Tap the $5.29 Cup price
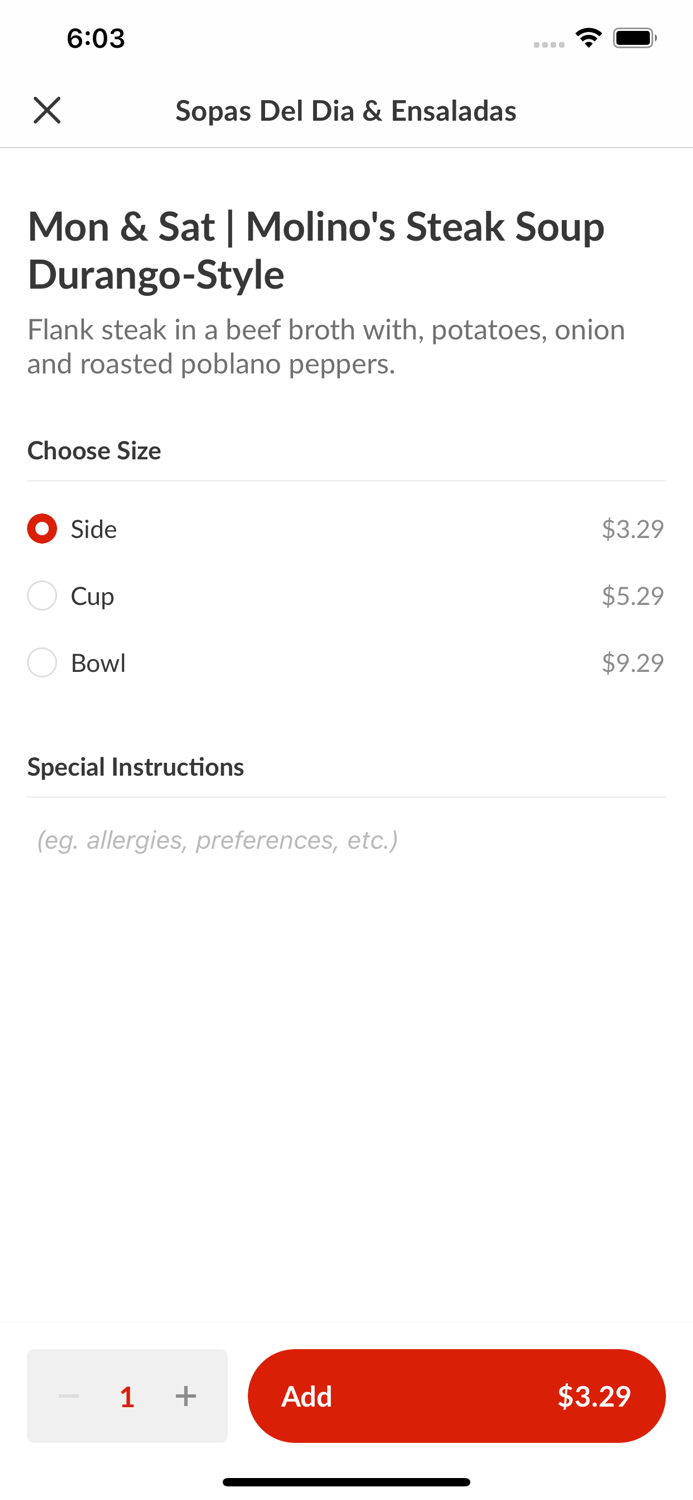This screenshot has width=693, height=1500. tap(632, 596)
